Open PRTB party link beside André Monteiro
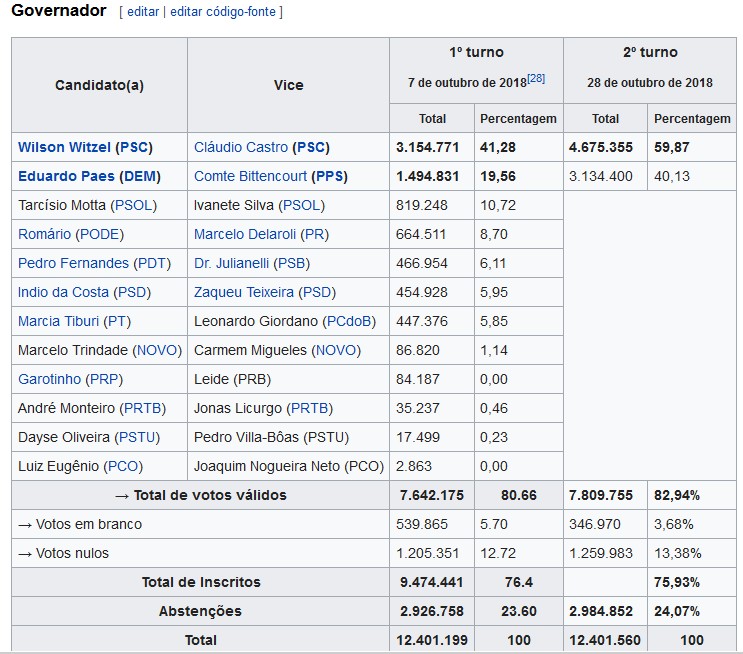Screen dimensions: 743x654 (x=143, y=408)
